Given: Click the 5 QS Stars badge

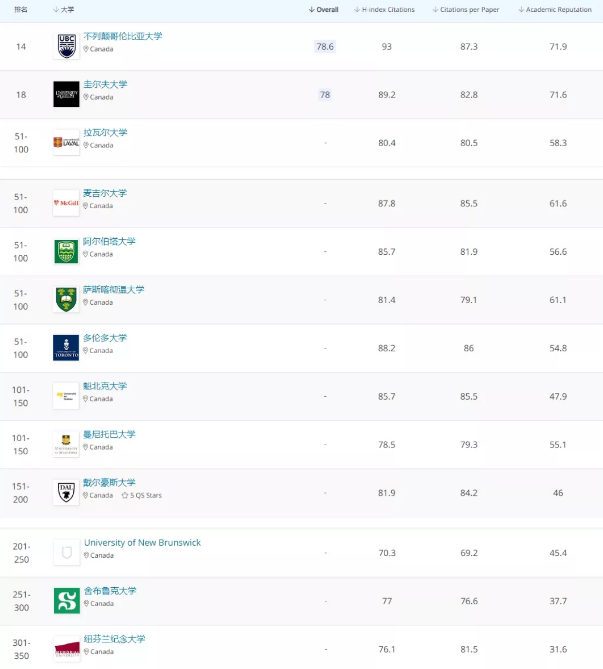Looking at the screenshot, I should [142, 495].
